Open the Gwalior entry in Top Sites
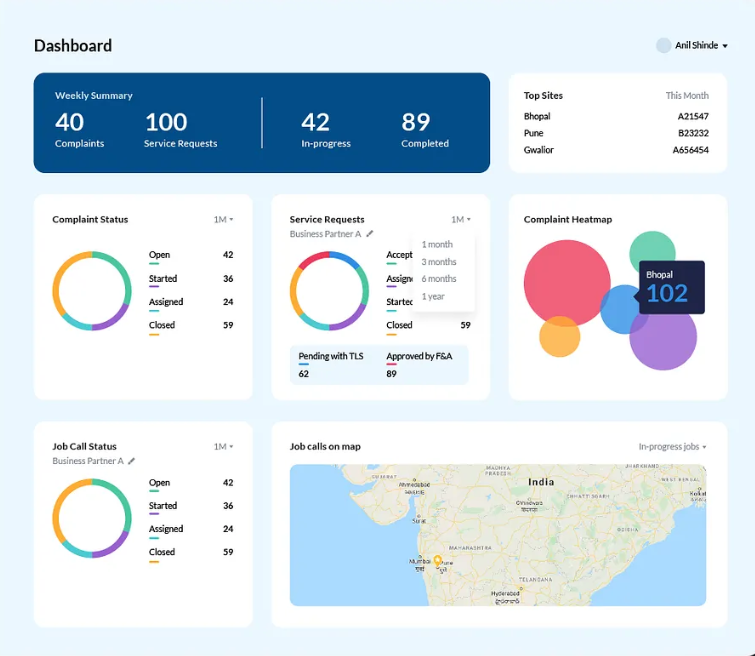Screen dimensions: 755x656 click(539, 150)
